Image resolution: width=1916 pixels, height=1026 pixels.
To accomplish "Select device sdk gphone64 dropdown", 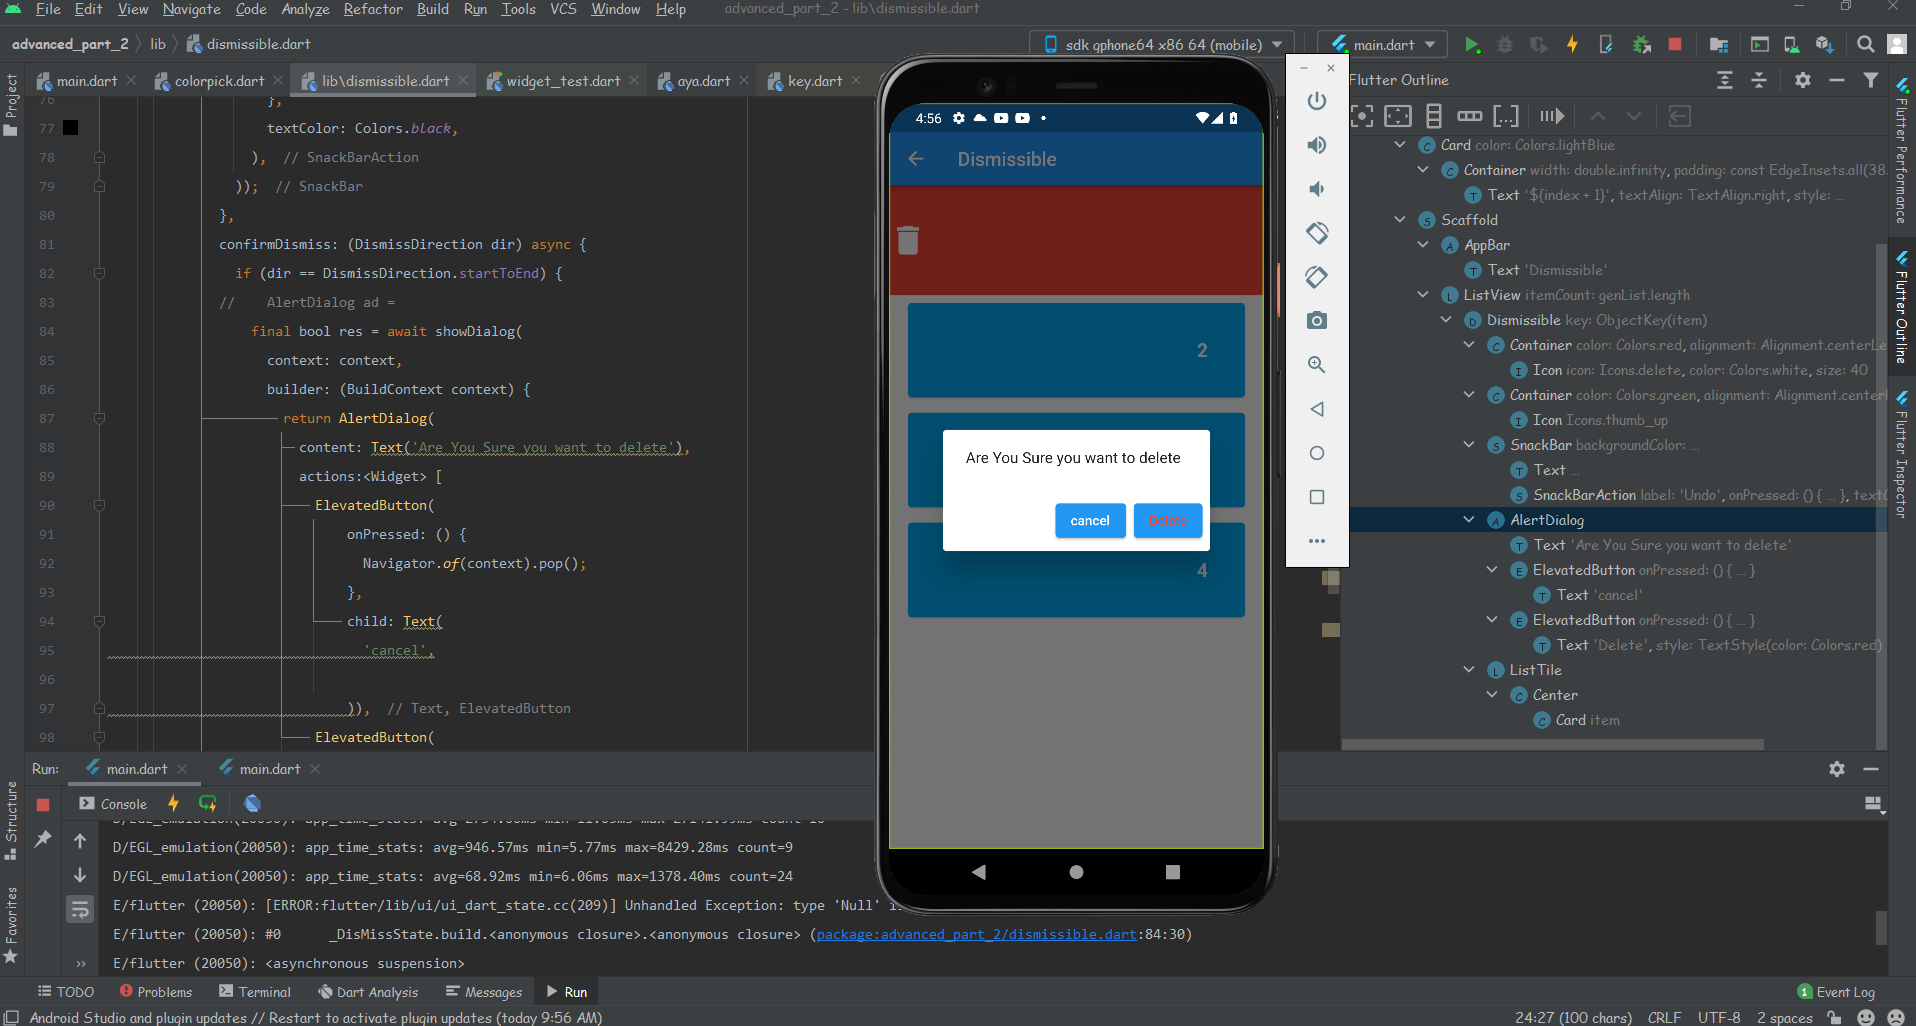I will point(1162,45).
